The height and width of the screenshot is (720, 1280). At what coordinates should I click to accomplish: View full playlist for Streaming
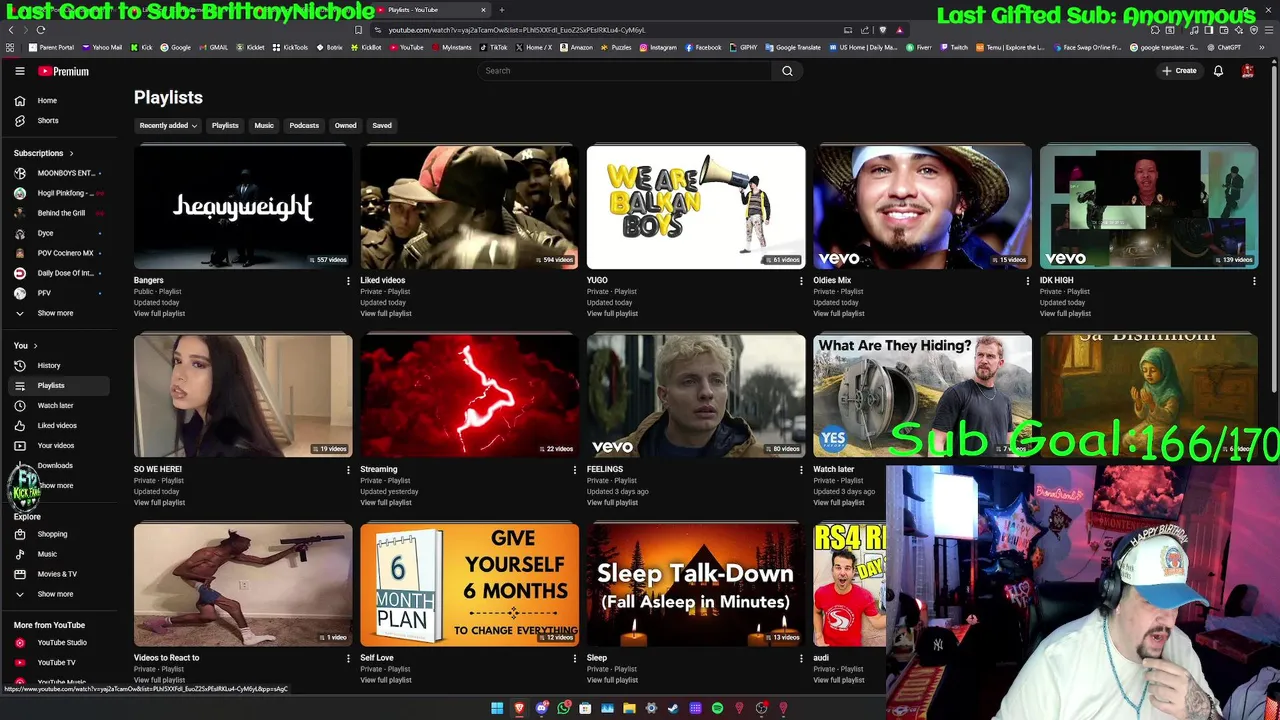[x=386, y=502]
